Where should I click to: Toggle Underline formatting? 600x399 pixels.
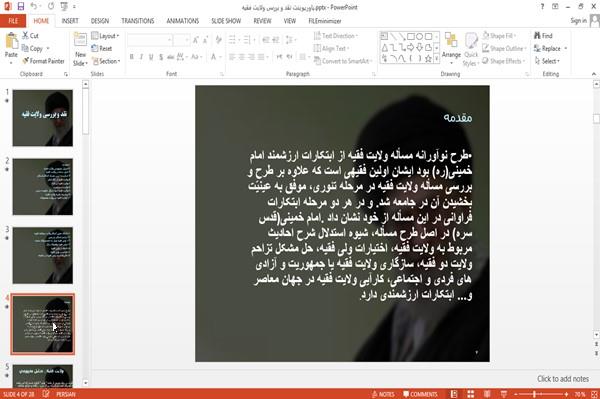tap(151, 57)
